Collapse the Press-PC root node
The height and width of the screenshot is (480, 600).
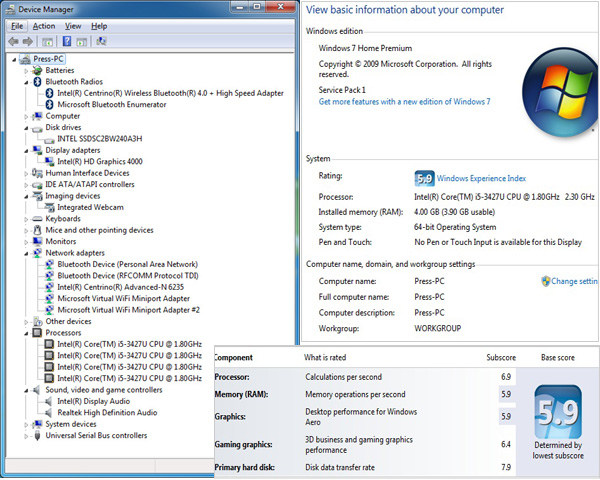15,60
